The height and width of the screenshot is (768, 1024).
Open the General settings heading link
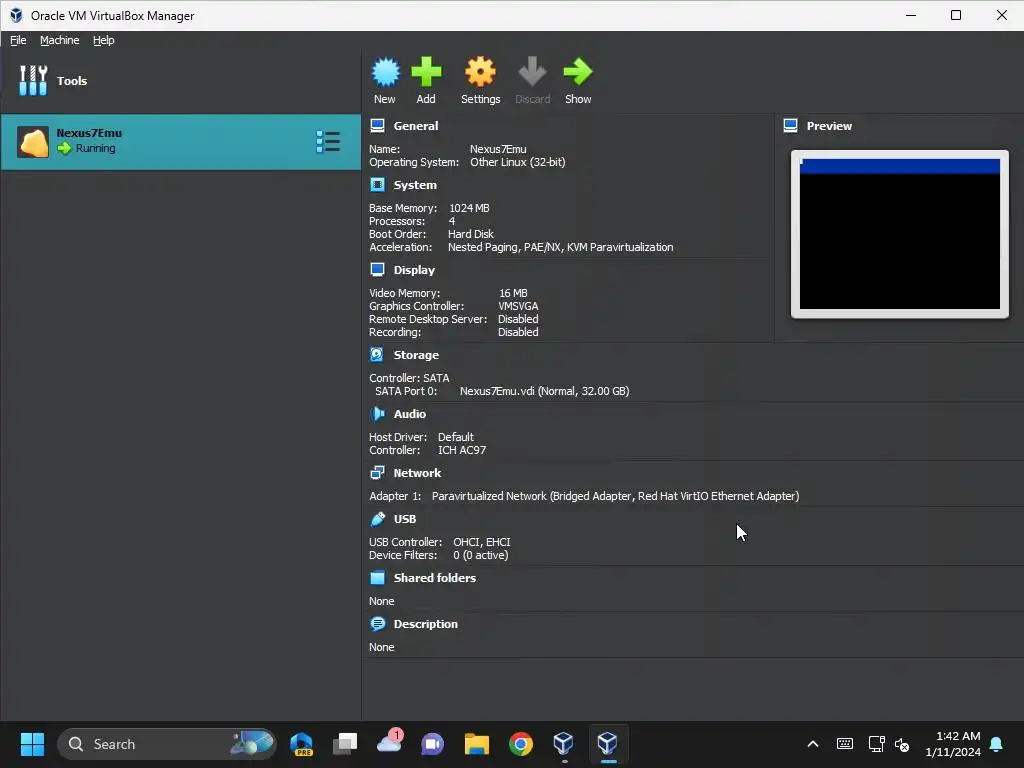(415, 126)
